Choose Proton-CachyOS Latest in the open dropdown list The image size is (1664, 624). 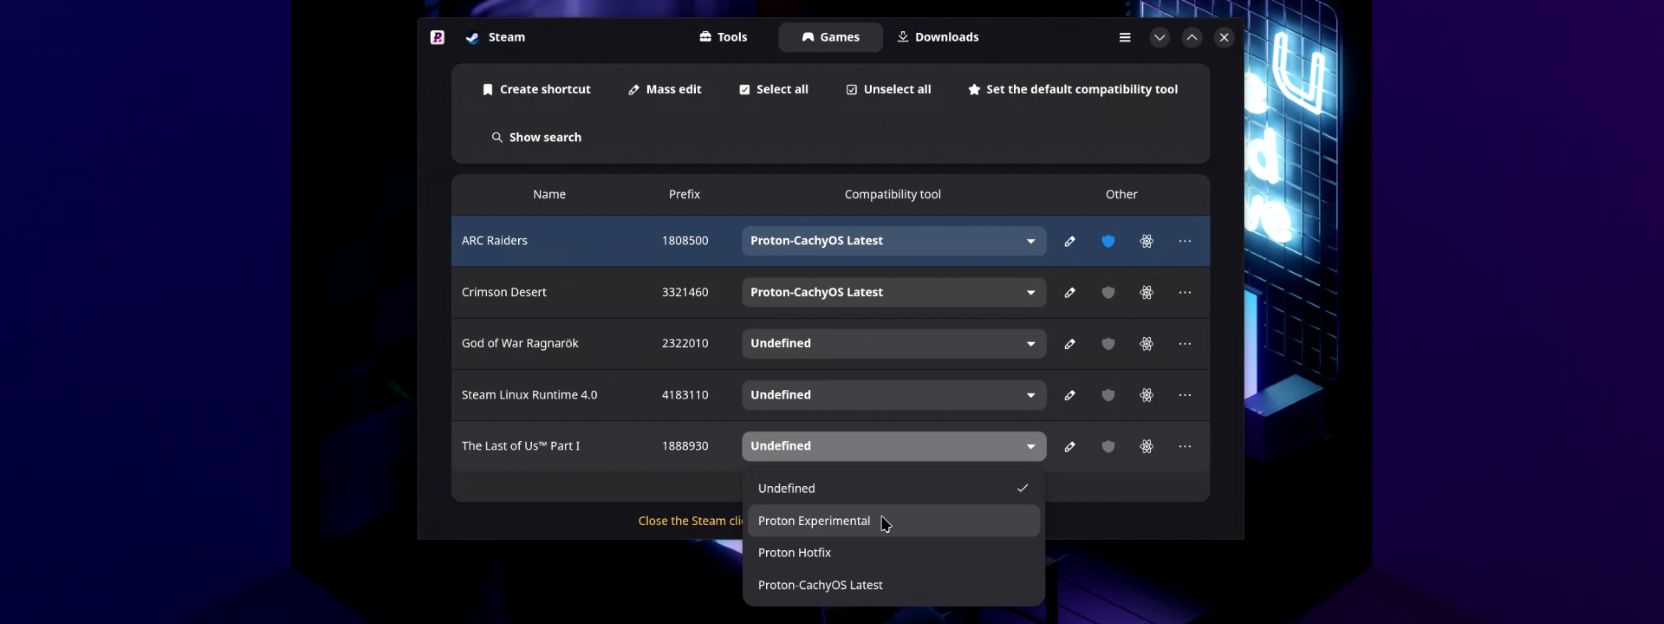(x=894, y=585)
